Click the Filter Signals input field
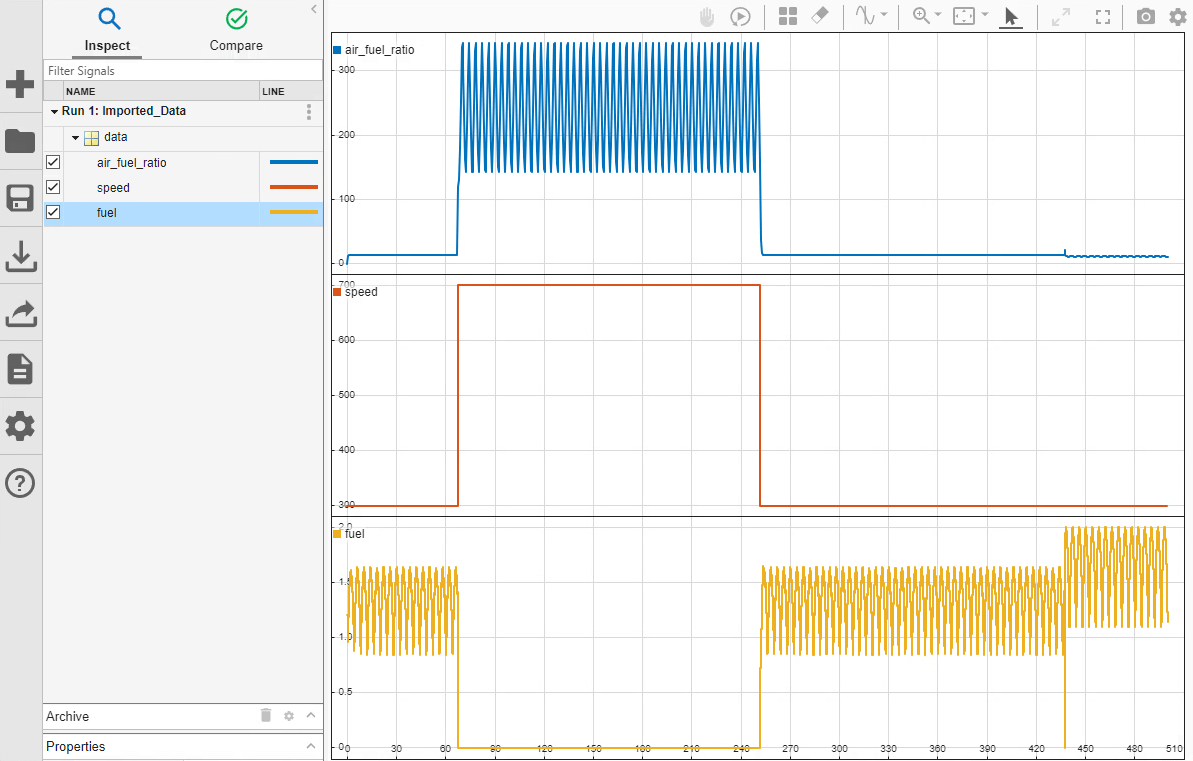 183,70
